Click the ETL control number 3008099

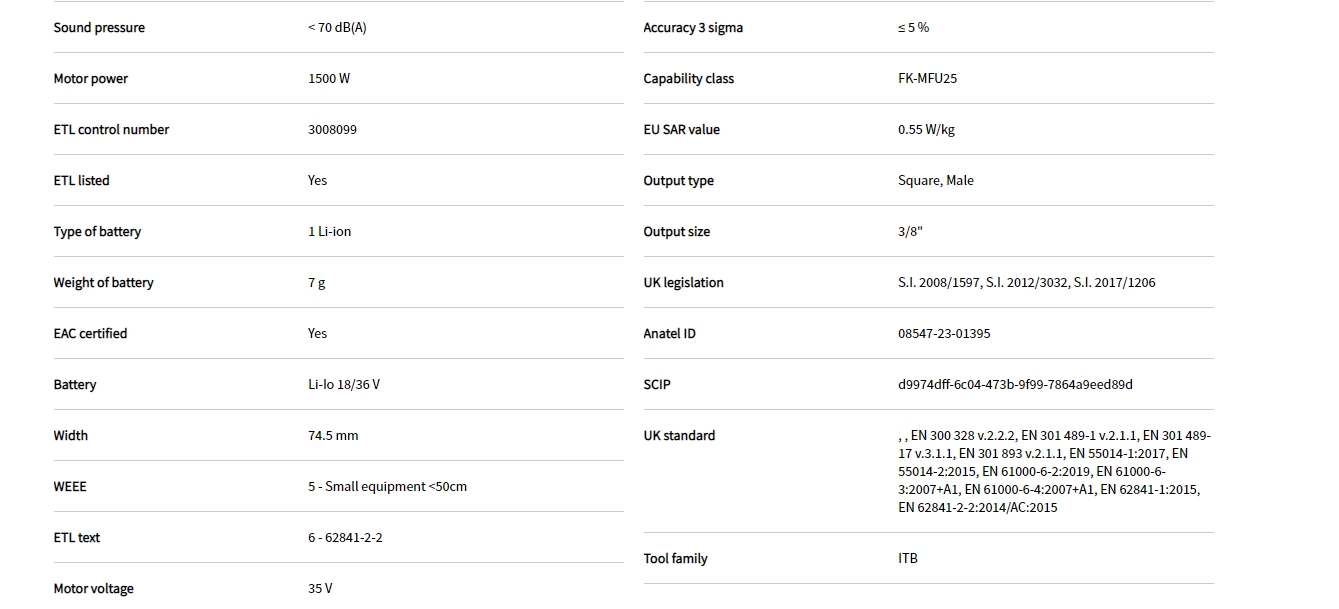[x=332, y=130]
